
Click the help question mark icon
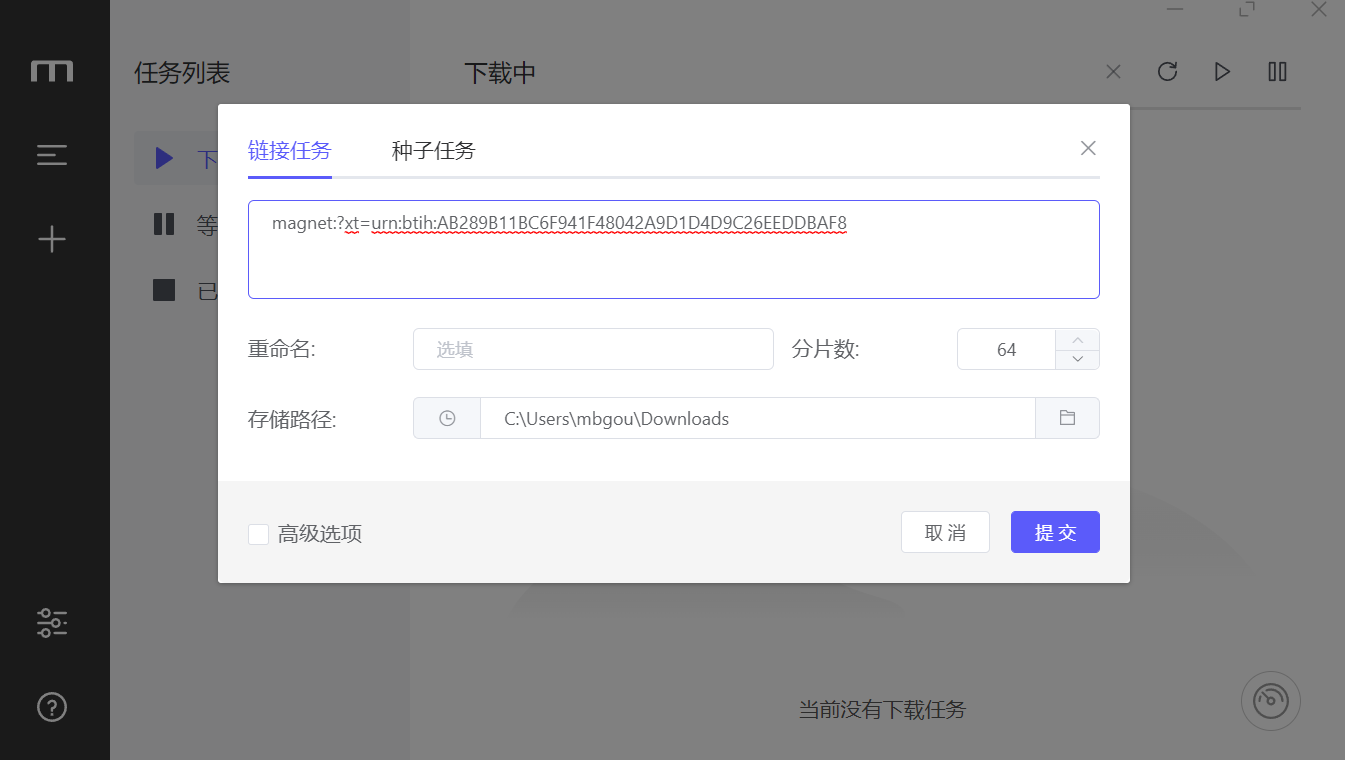(52, 707)
